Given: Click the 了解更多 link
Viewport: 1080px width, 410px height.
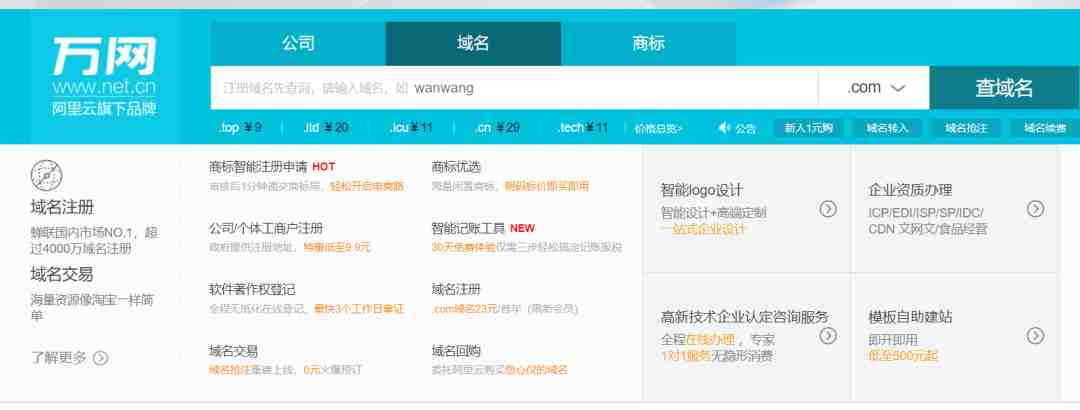Looking at the screenshot, I should tap(59, 358).
